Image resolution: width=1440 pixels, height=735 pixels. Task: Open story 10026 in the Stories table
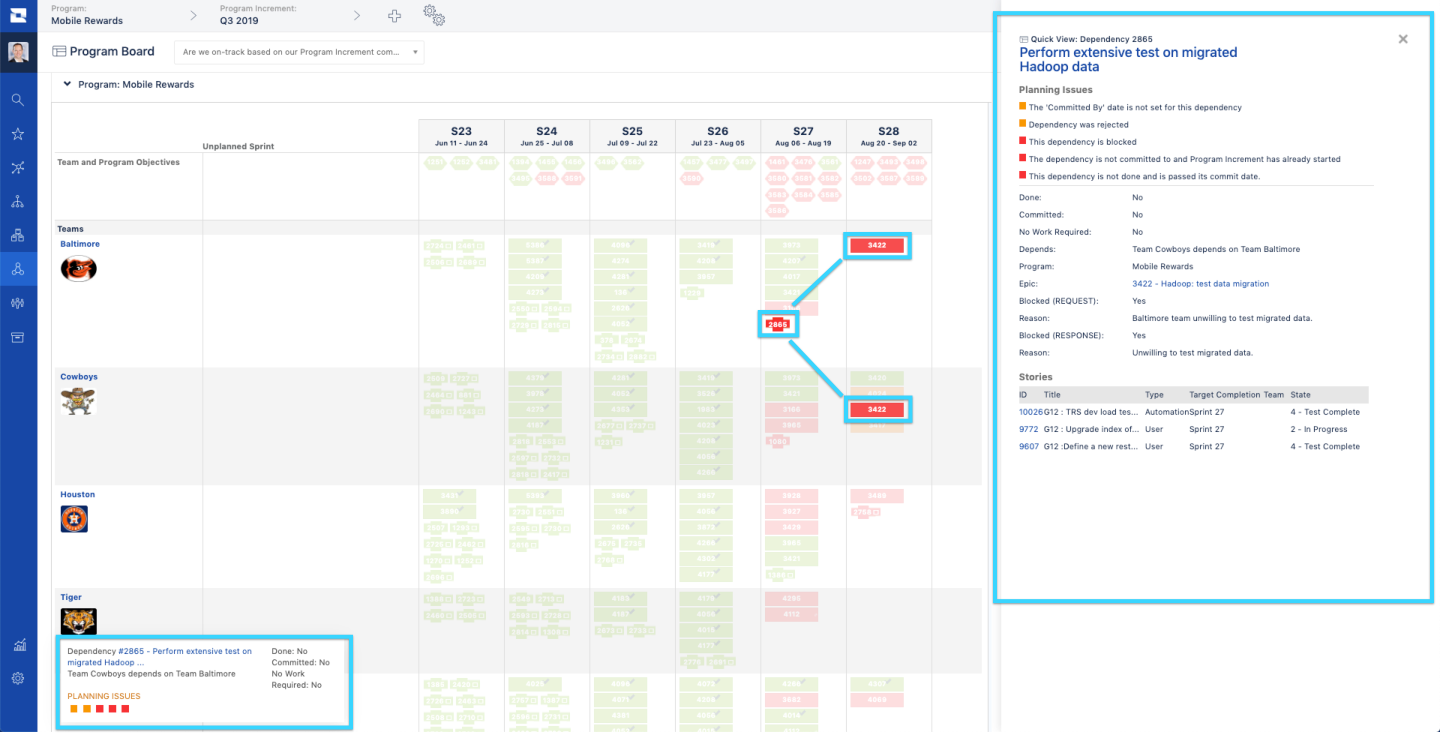click(x=1030, y=412)
